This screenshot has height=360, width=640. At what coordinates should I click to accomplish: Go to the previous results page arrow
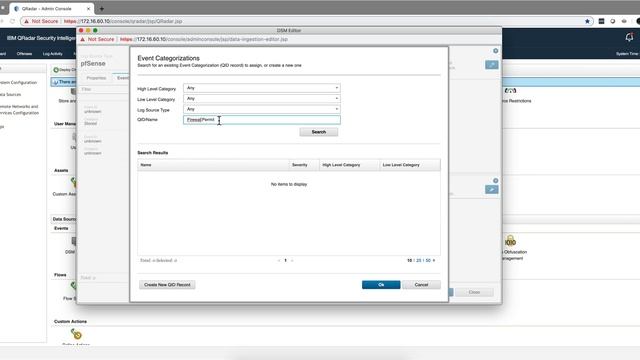coord(279,260)
